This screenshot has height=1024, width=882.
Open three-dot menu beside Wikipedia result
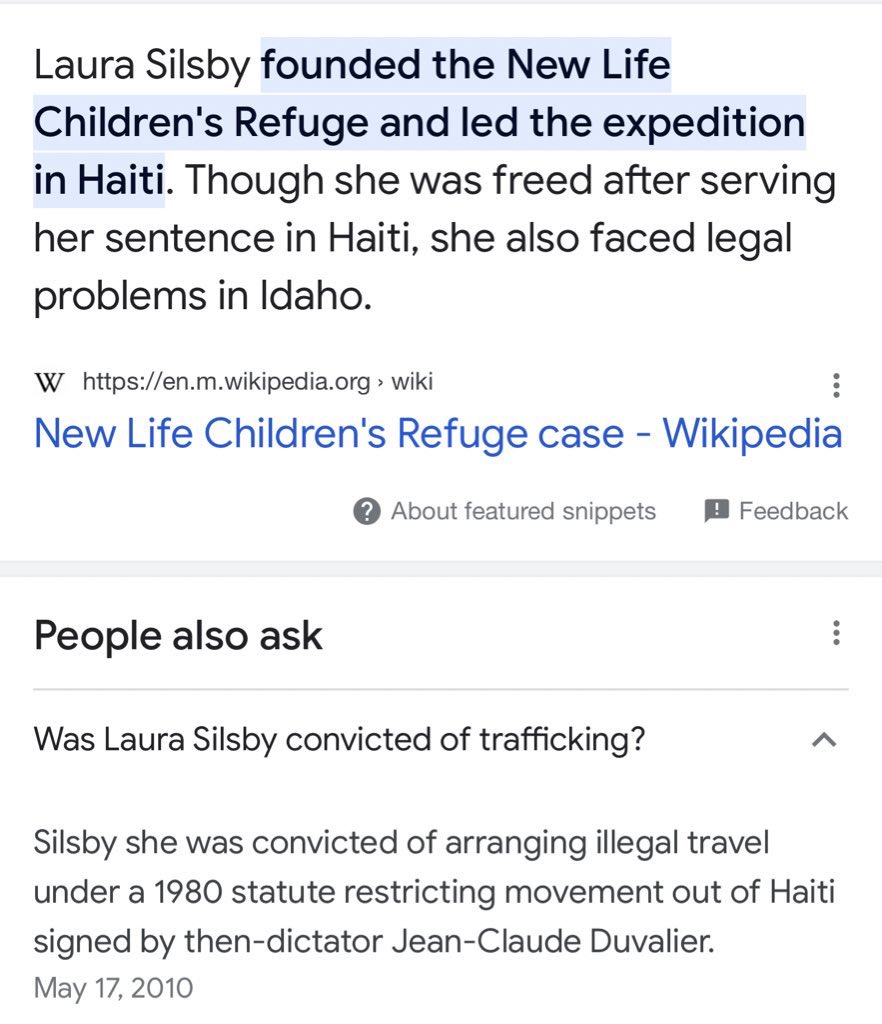836,385
